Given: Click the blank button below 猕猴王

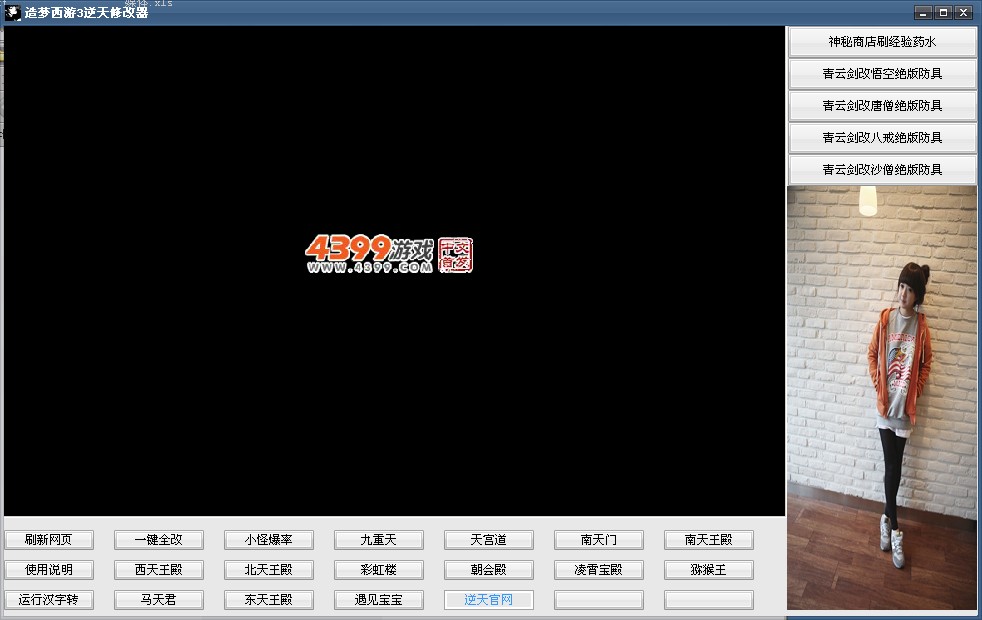Looking at the screenshot, I should 709,600.
